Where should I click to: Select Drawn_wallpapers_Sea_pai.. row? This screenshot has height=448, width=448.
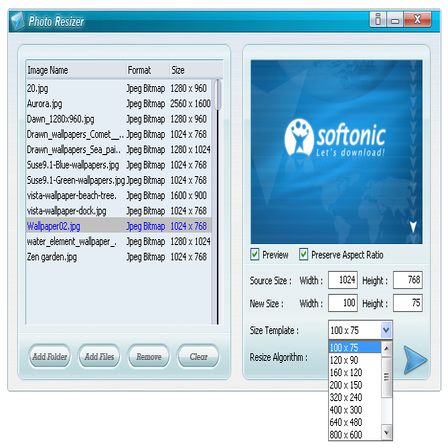(119, 150)
